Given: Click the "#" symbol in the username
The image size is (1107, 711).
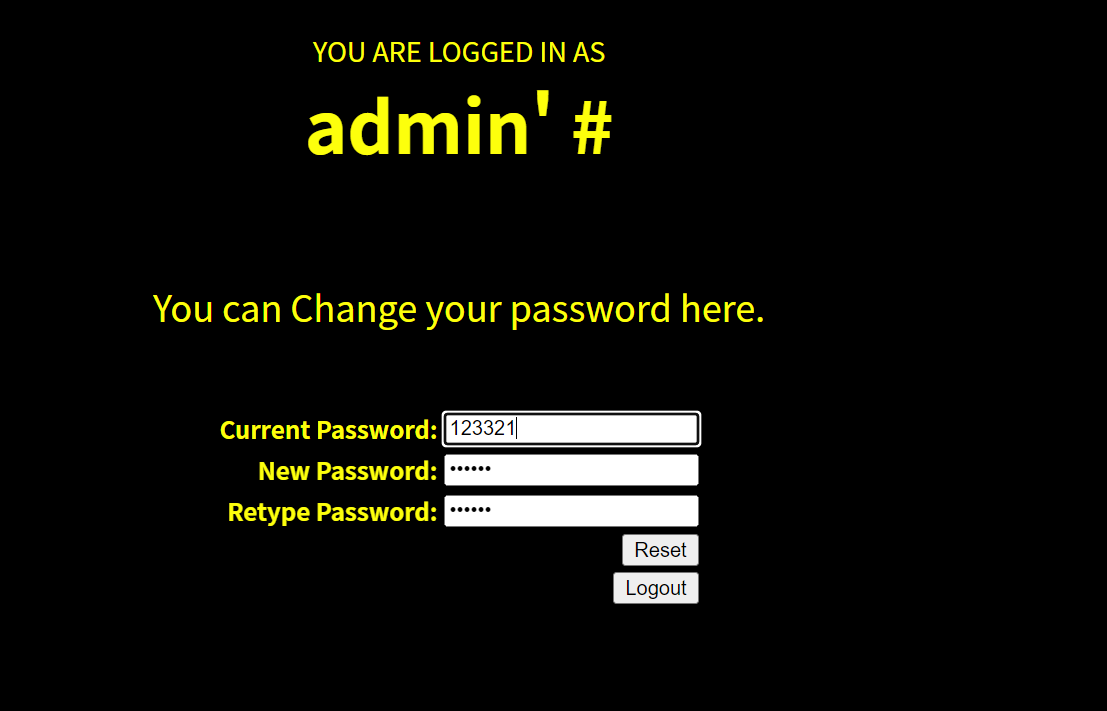Looking at the screenshot, I should point(592,130).
